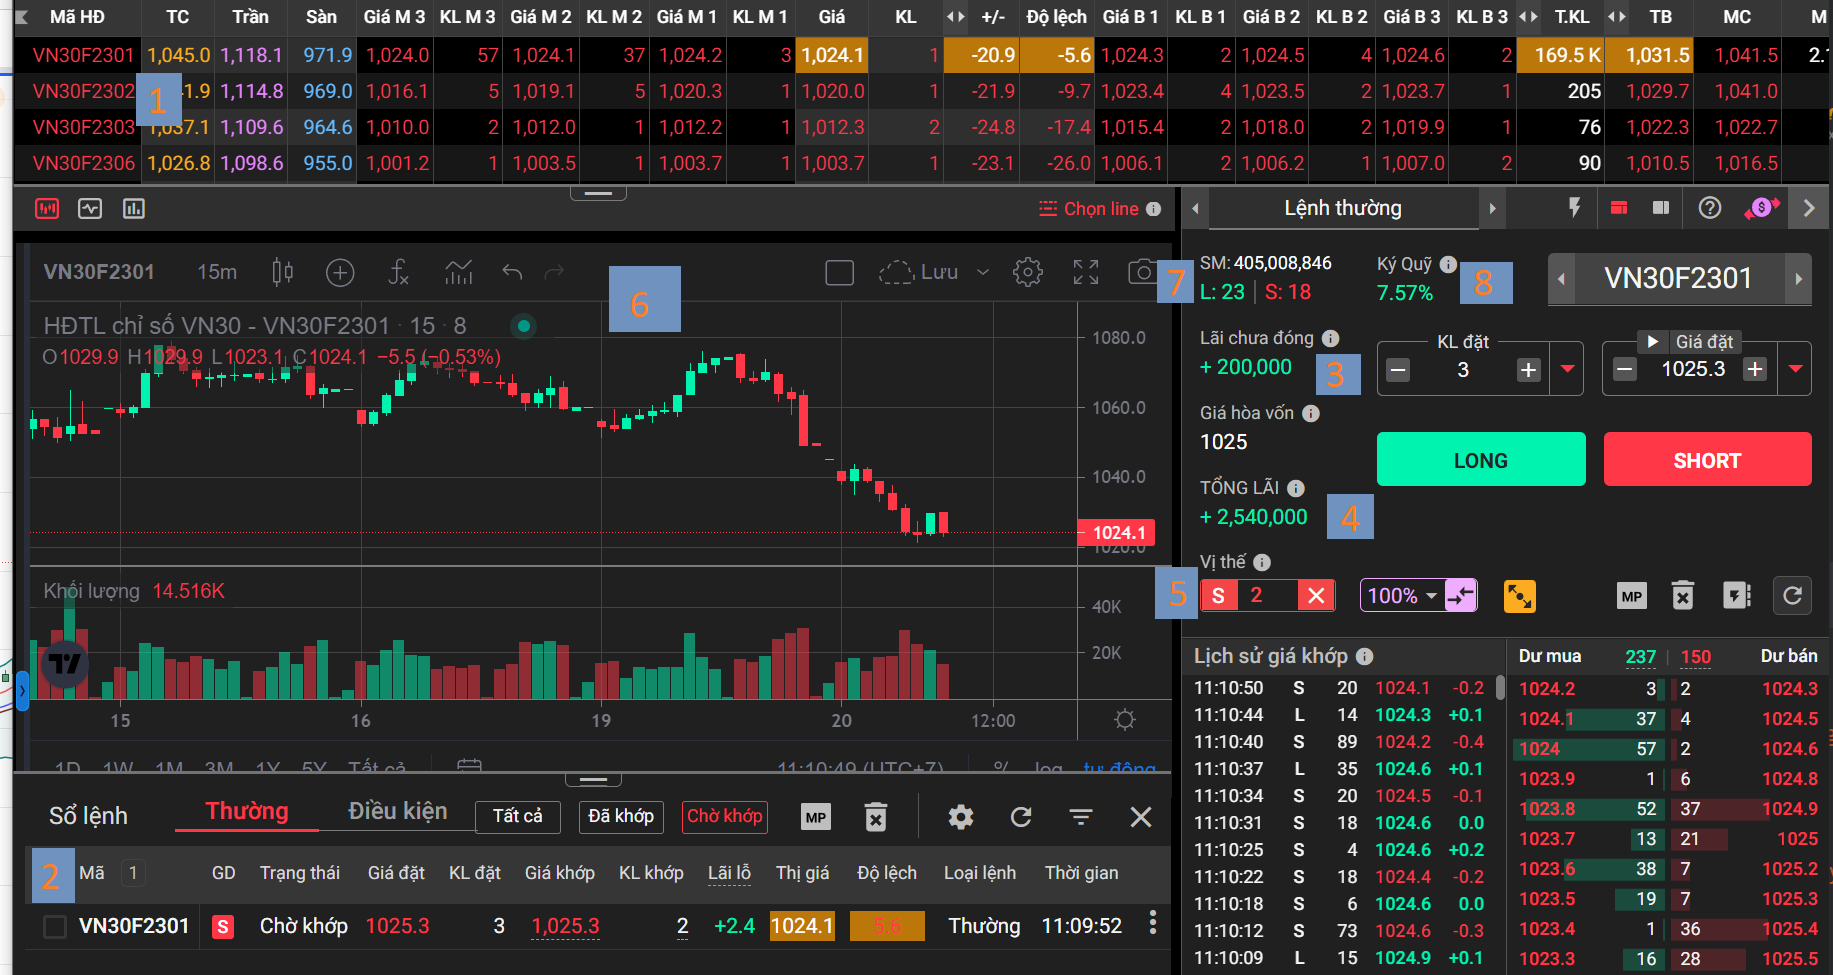Switch to the Thường tab
The image size is (1833, 975).
tap(247, 811)
